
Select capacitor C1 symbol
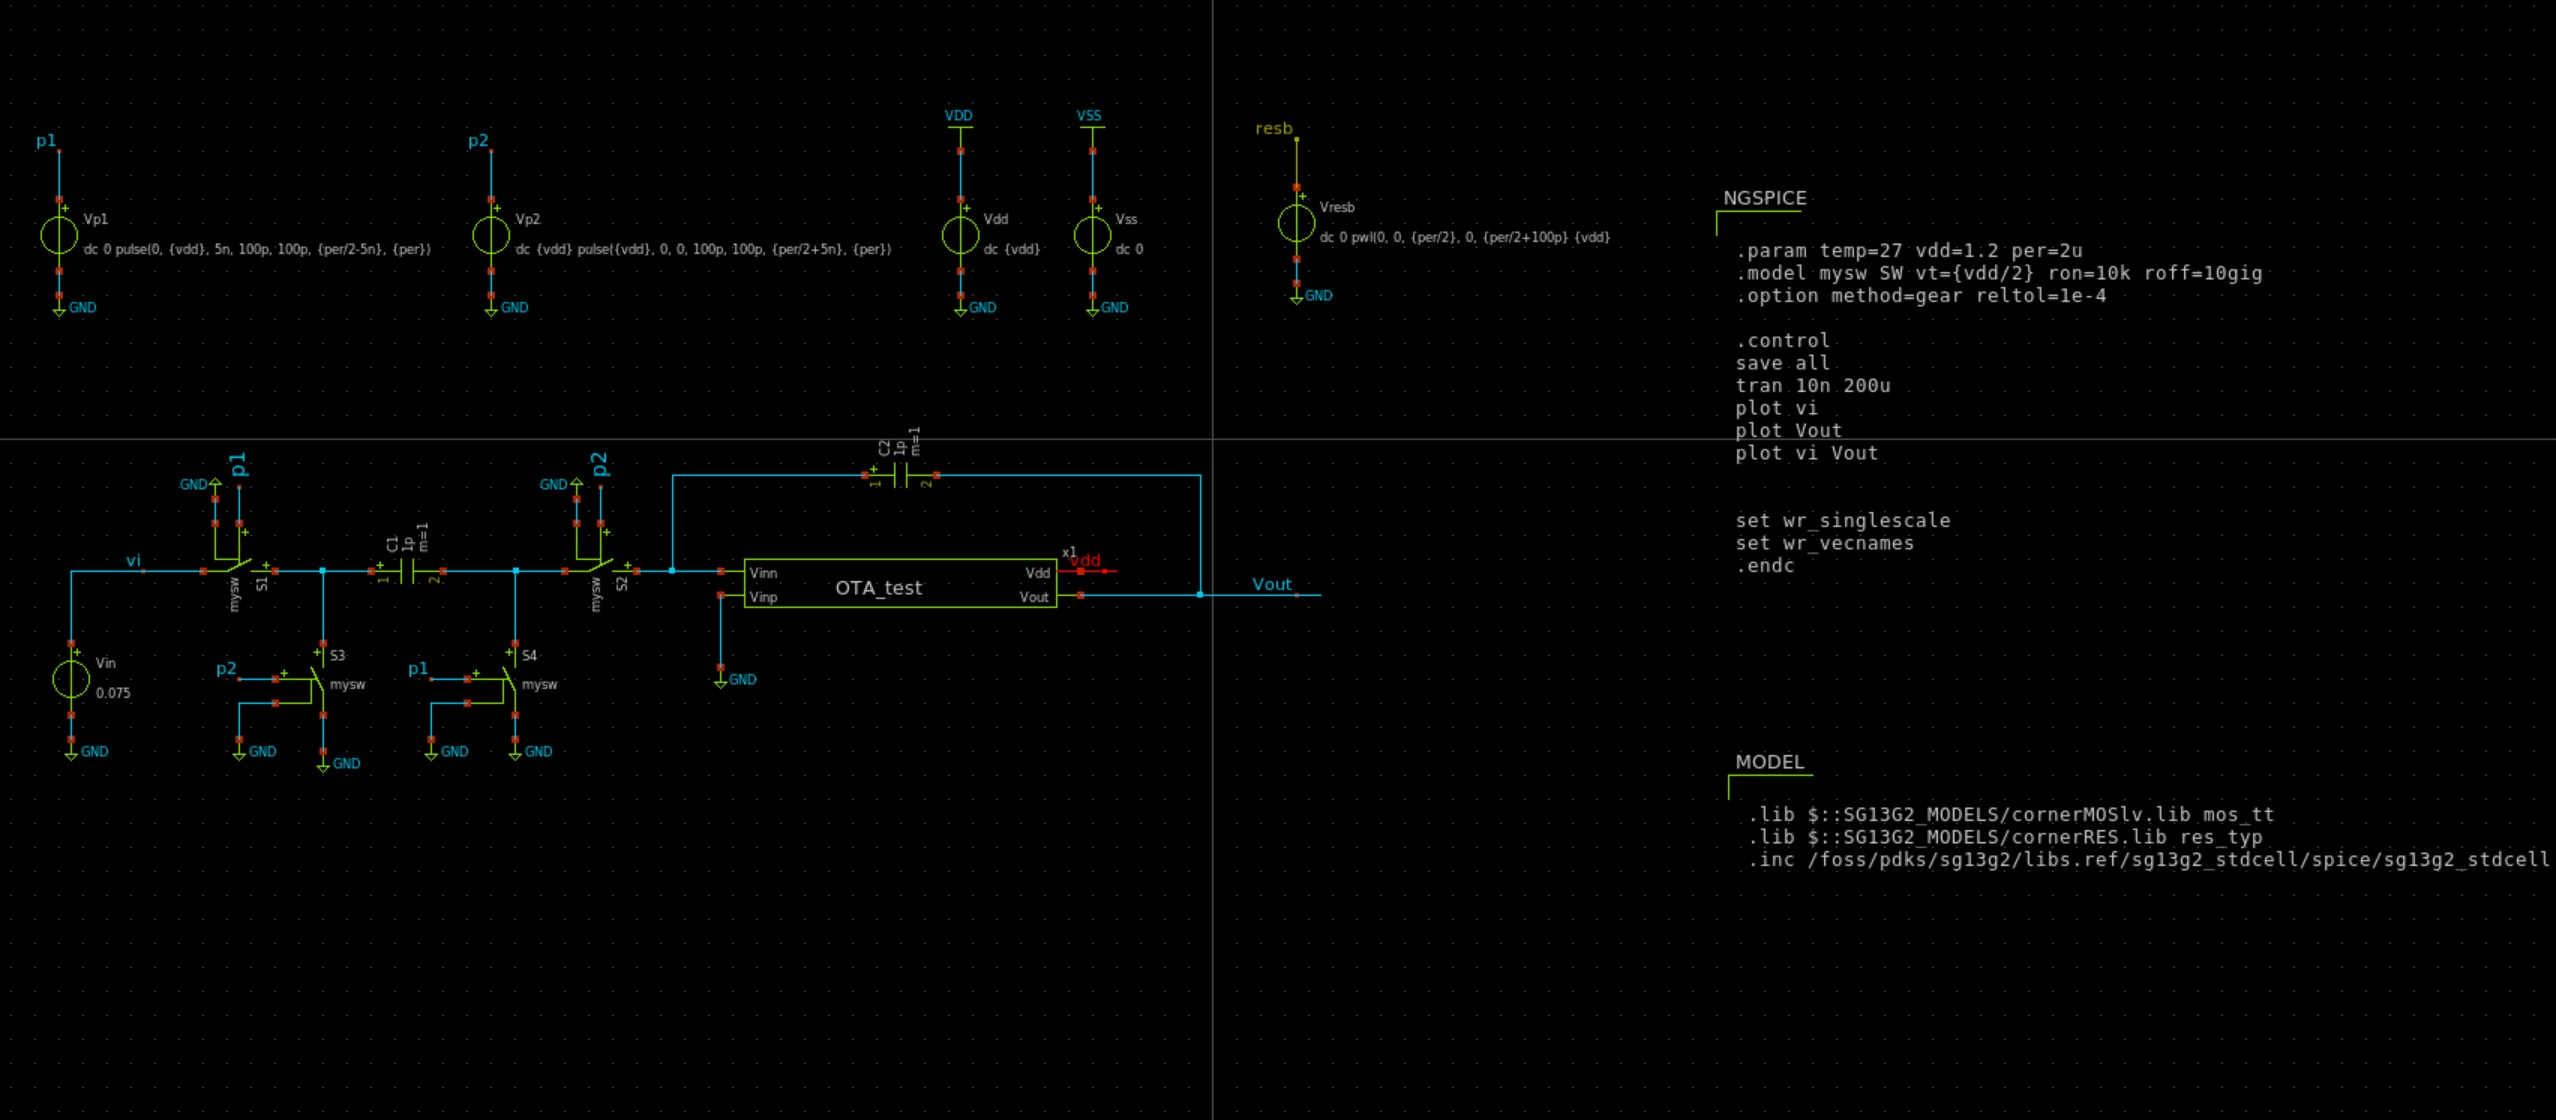407,571
